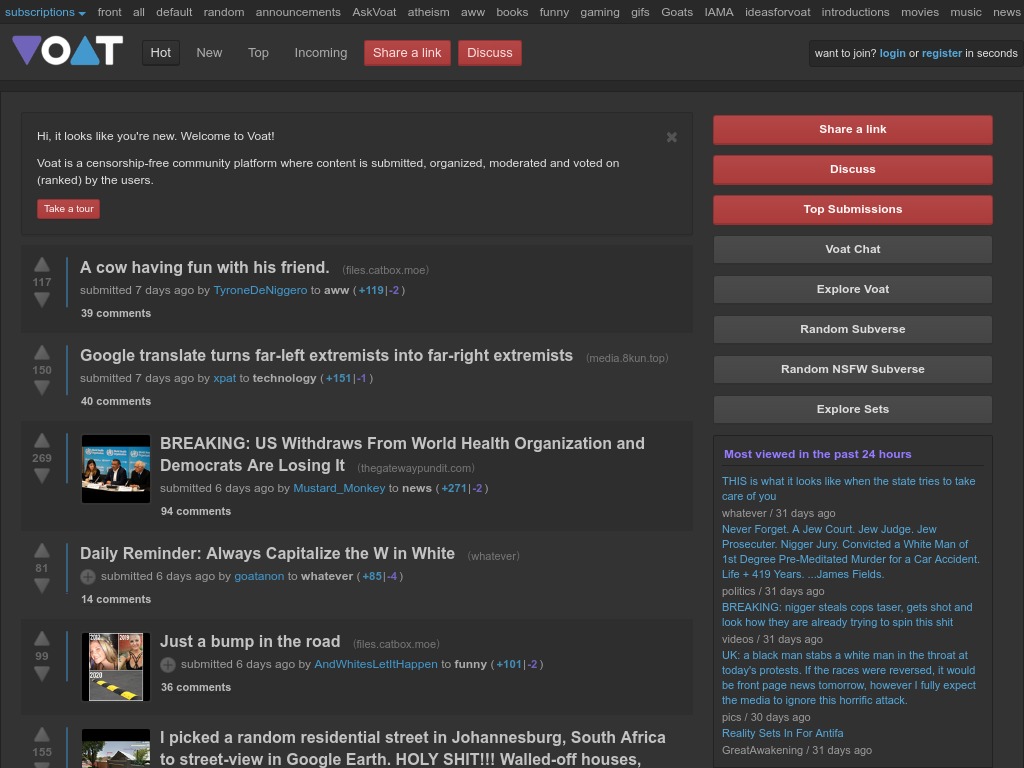
Task: Open user profile TyroneDeNiggero
Action: coord(259,289)
